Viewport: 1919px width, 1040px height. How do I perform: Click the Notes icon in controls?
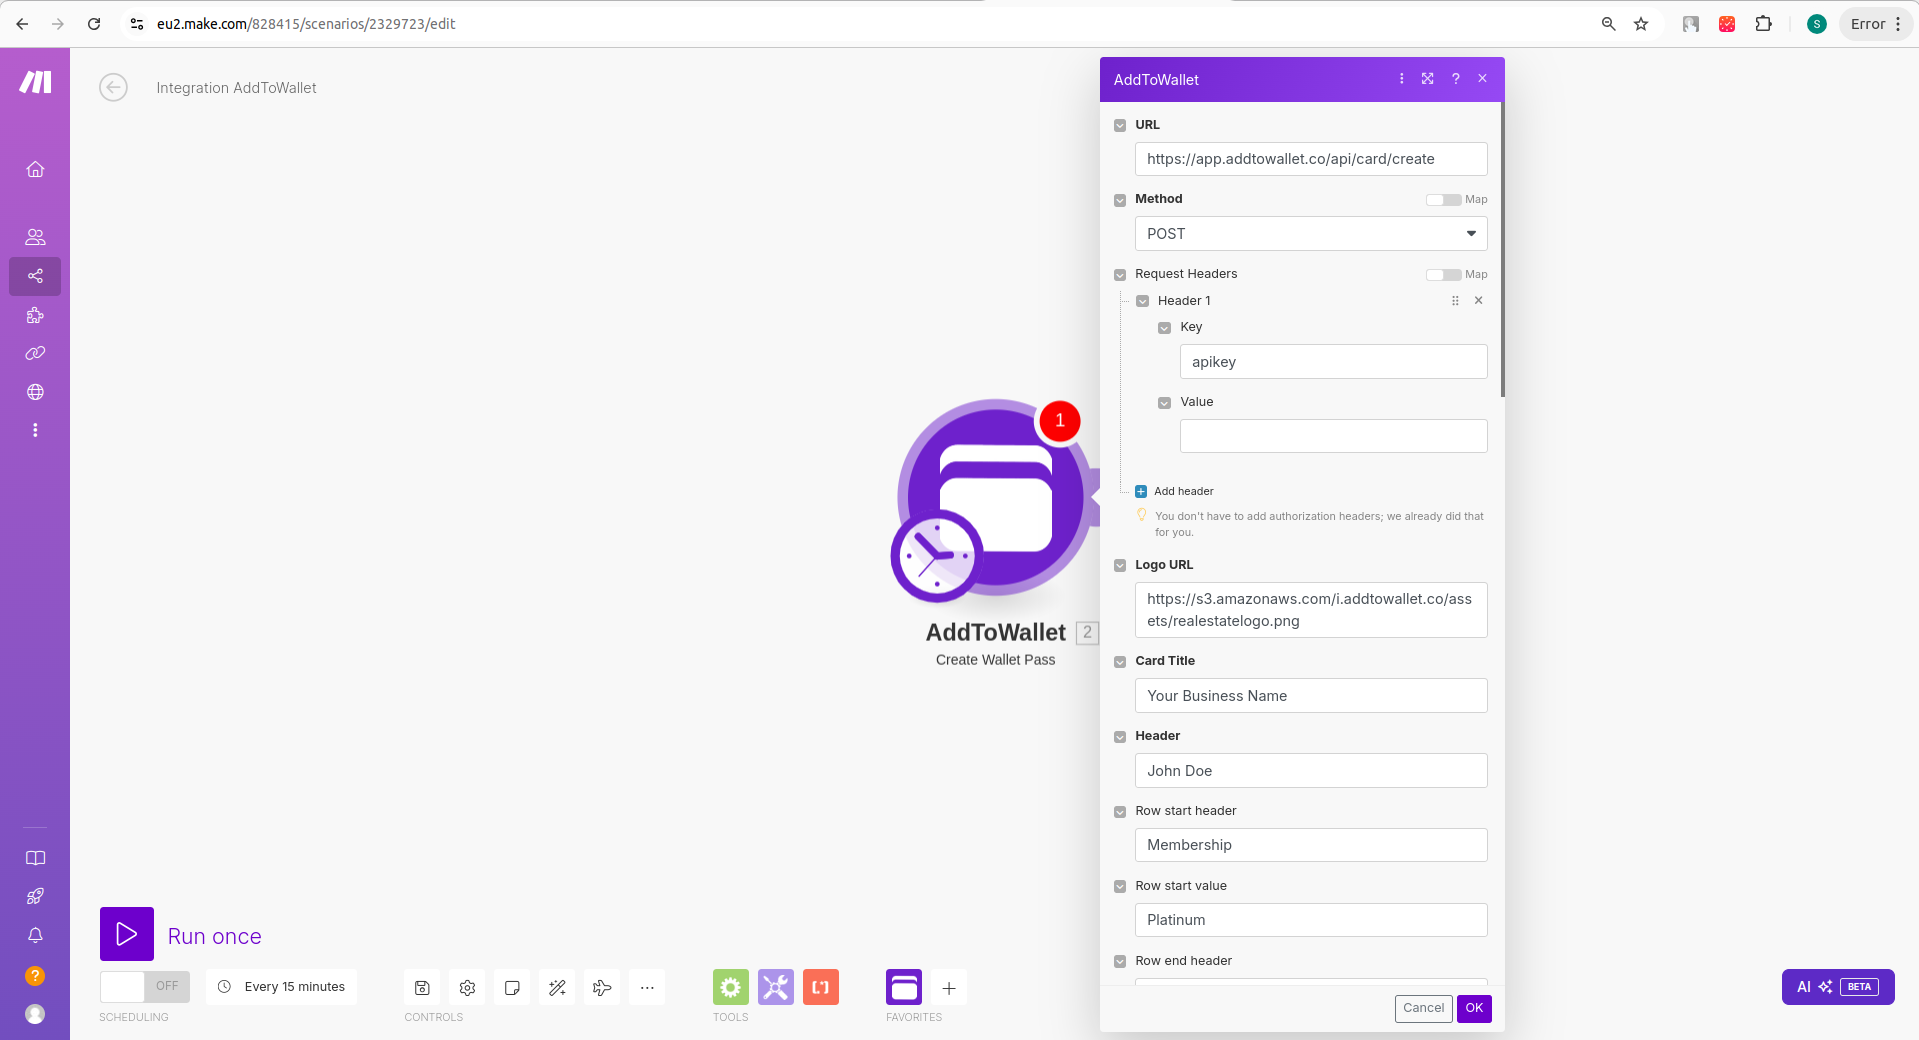pos(512,988)
